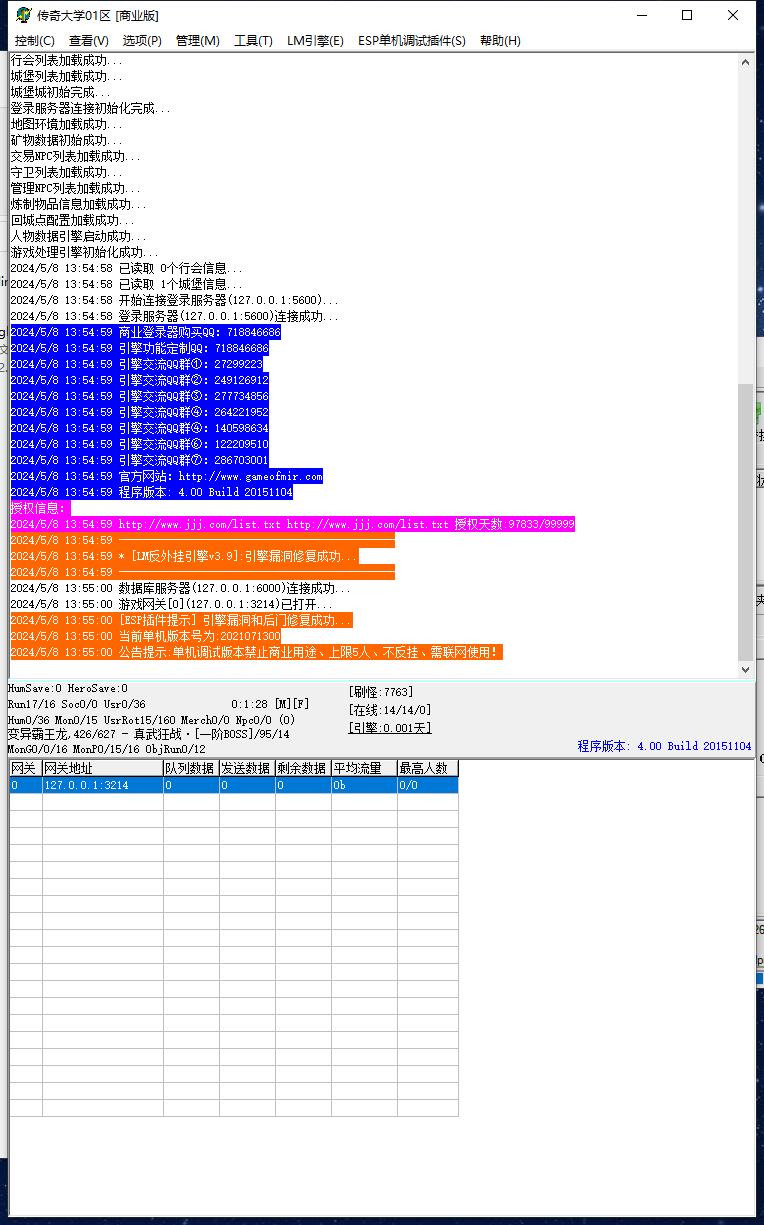The height and width of the screenshot is (1225, 764).
Task: Select the 0b average flow cell
Action: tap(365, 785)
